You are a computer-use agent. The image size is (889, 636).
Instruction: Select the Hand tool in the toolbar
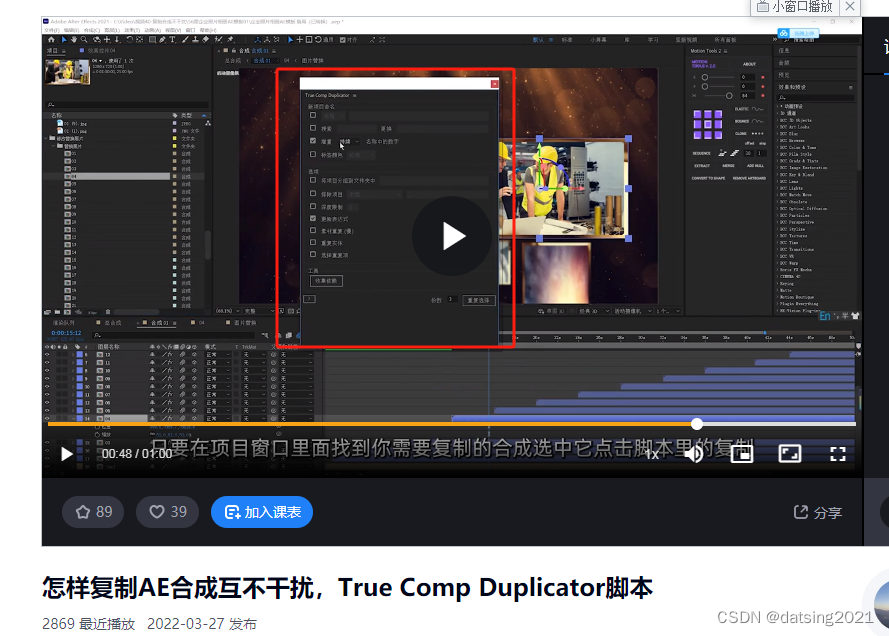[74, 38]
